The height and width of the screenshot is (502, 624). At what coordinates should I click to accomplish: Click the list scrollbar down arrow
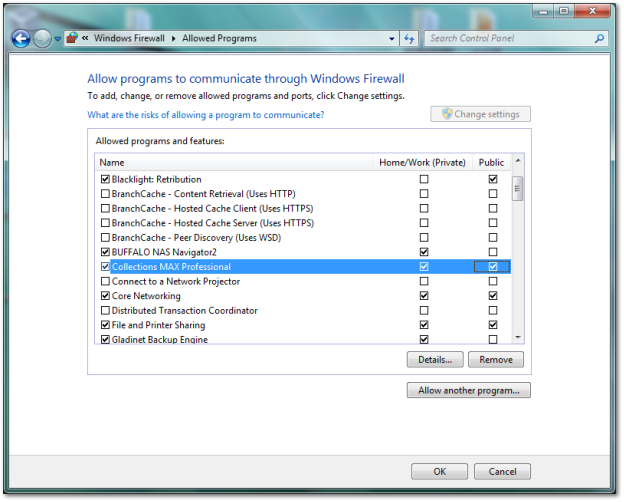pyautogui.click(x=518, y=338)
